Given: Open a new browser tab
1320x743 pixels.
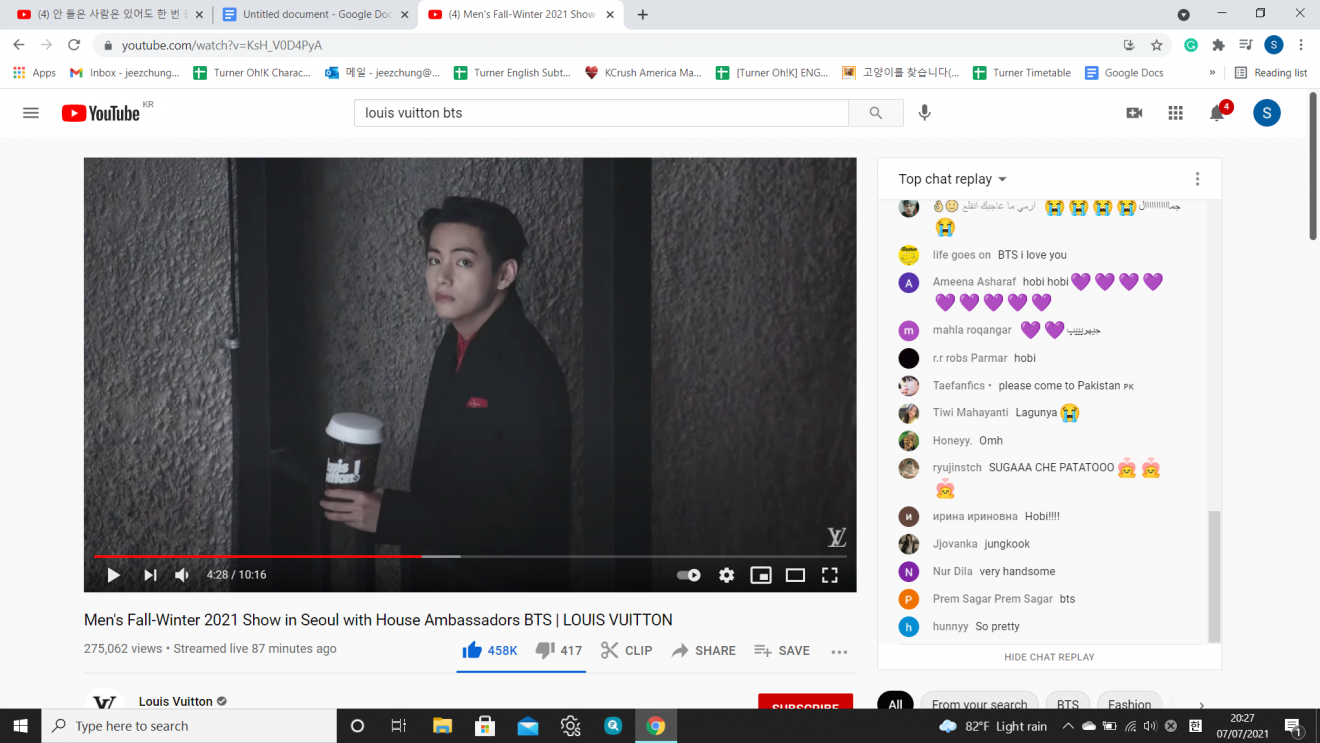Looking at the screenshot, I should click(x=642, y=14).
